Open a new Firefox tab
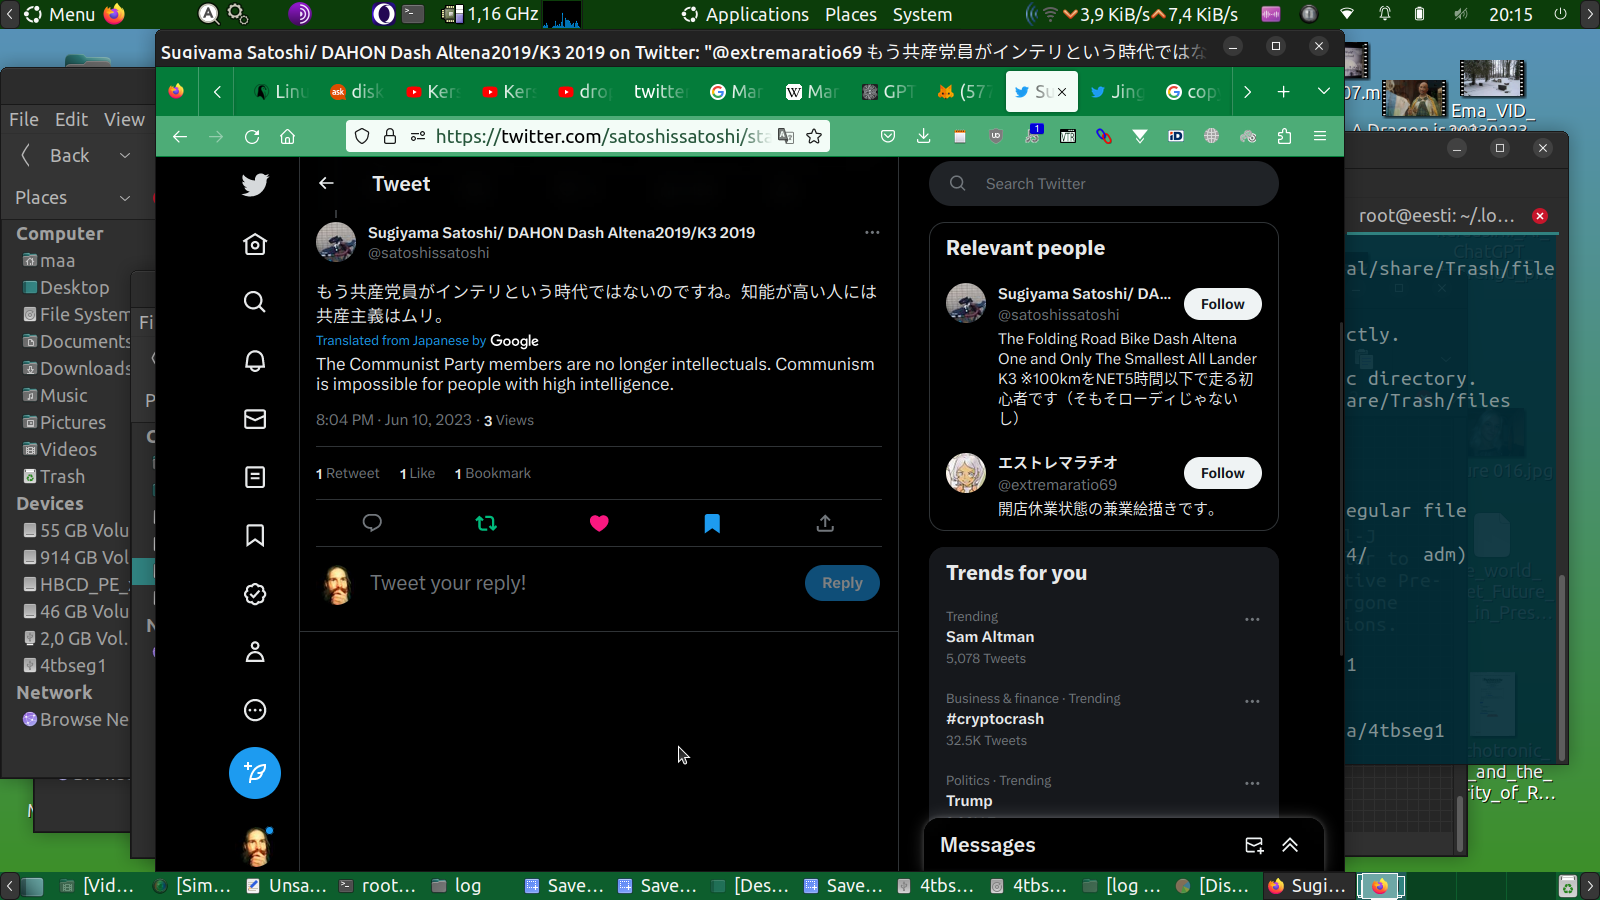This screenshot has height=900, width=1600. (x=1283, y=91)
